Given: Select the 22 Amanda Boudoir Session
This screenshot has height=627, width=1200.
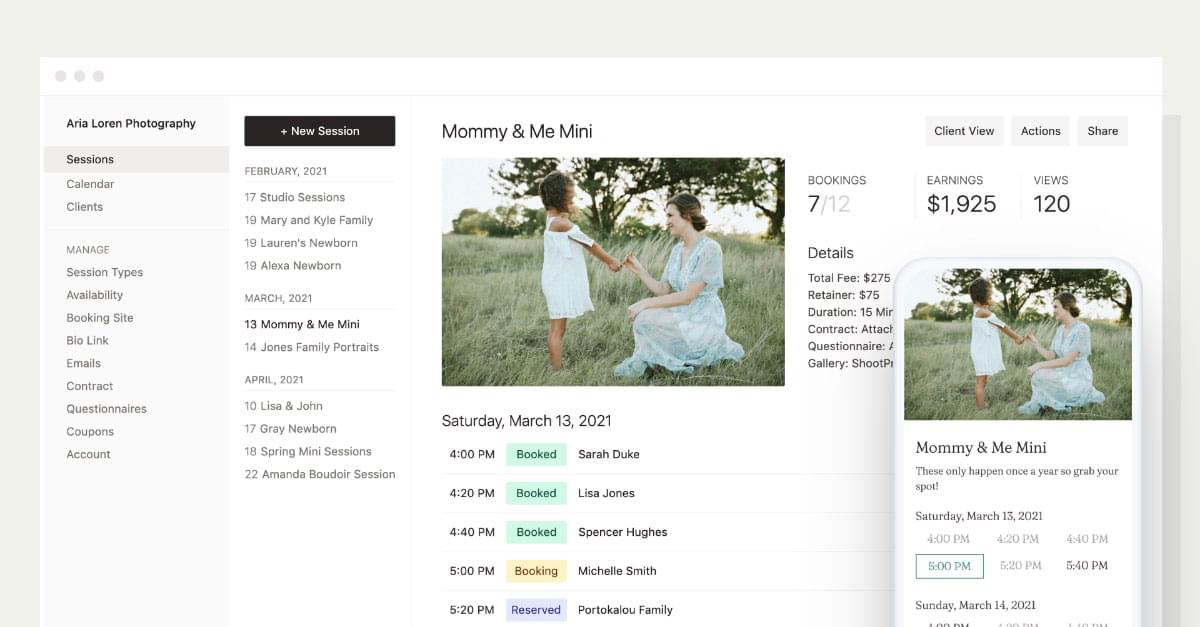Looking at the screenshot, I should (x=320, y=474).
